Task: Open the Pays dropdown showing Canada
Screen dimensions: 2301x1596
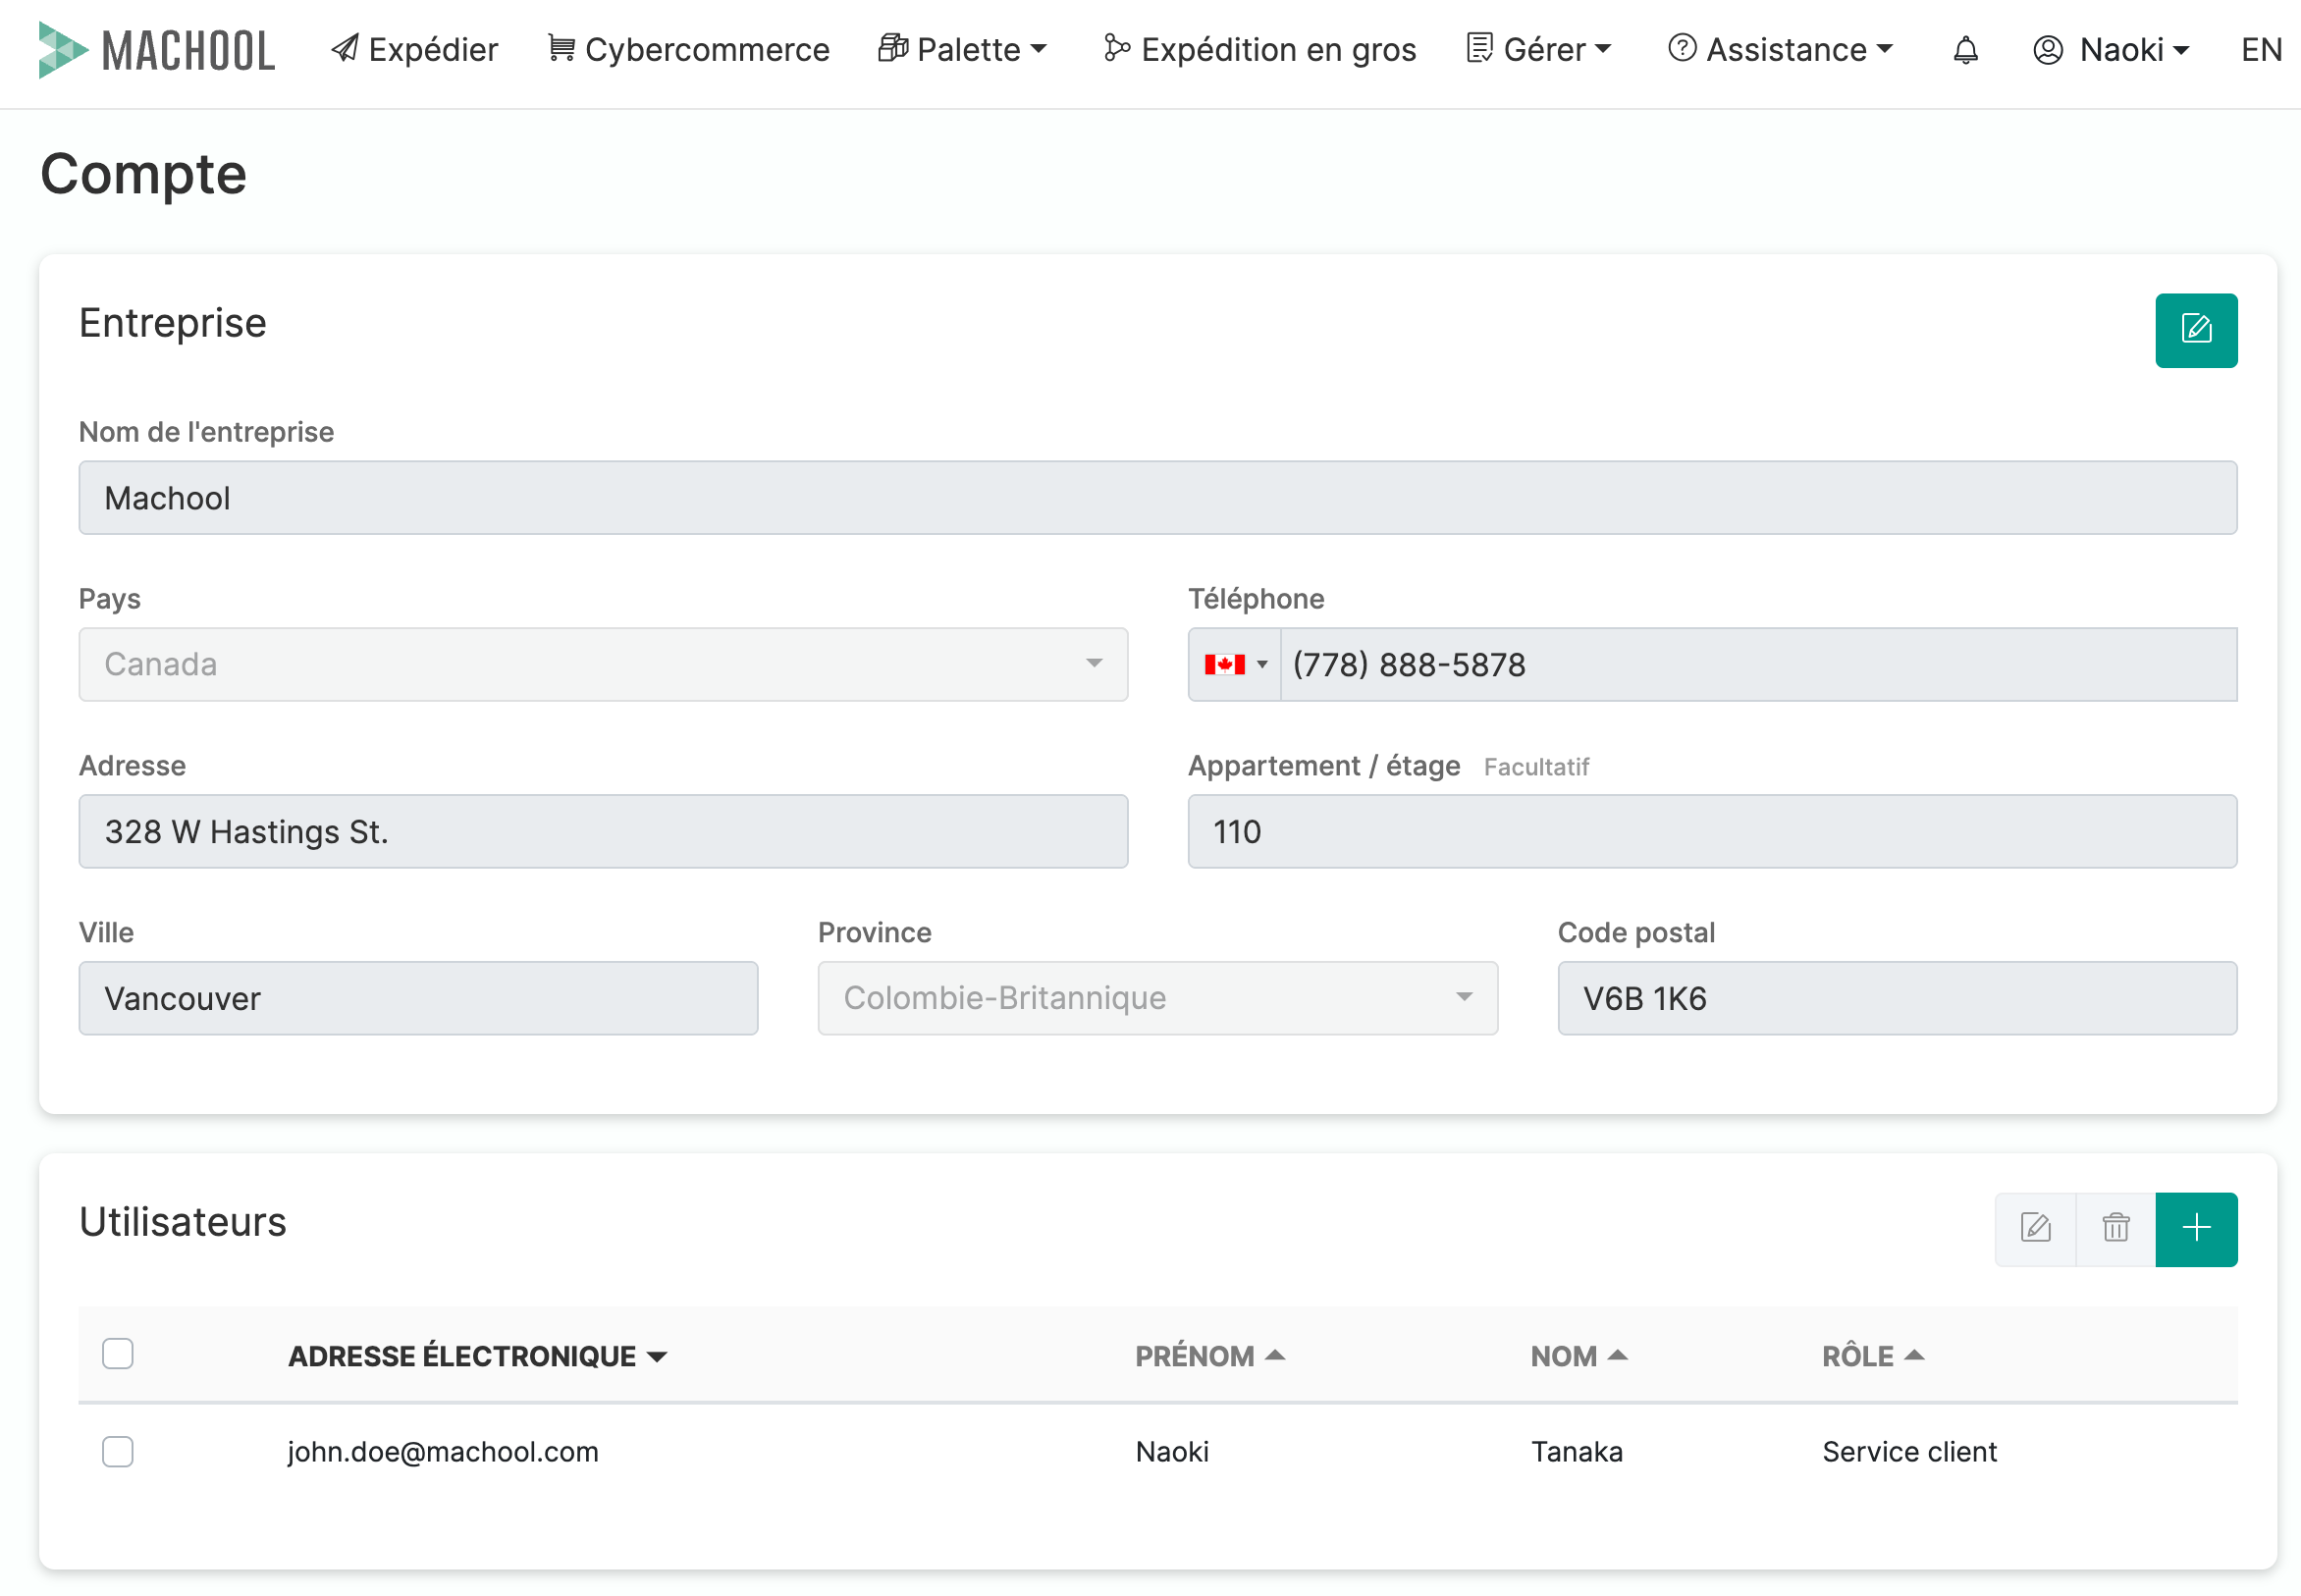Action: tap(603, 664)
